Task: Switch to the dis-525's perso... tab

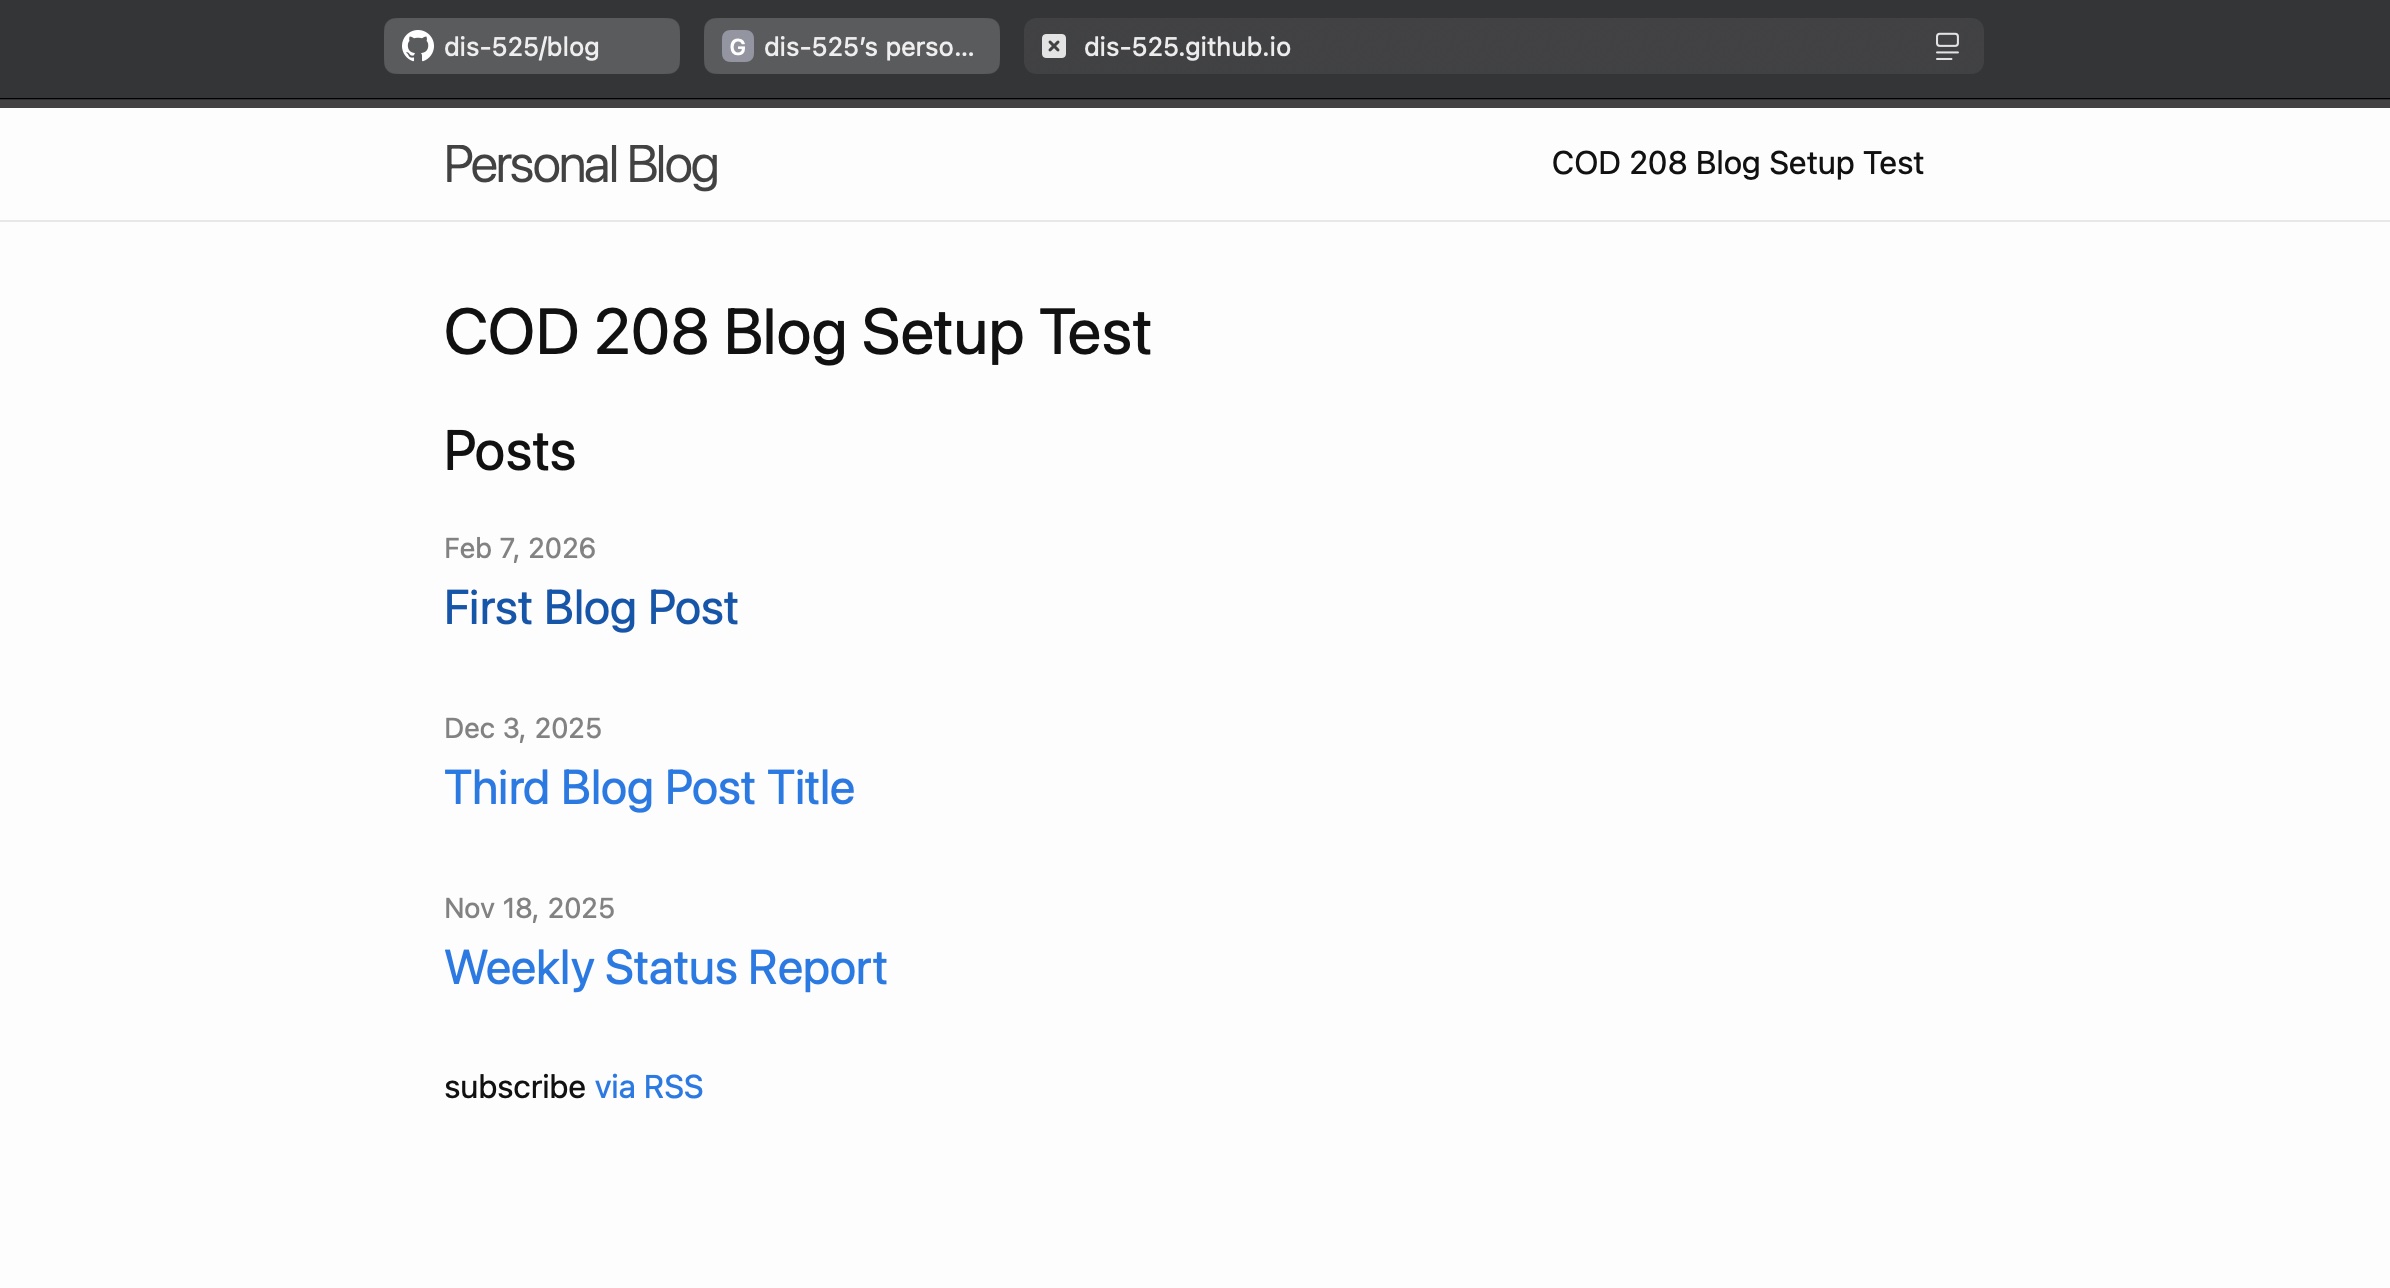Action: tap(868, 46)
